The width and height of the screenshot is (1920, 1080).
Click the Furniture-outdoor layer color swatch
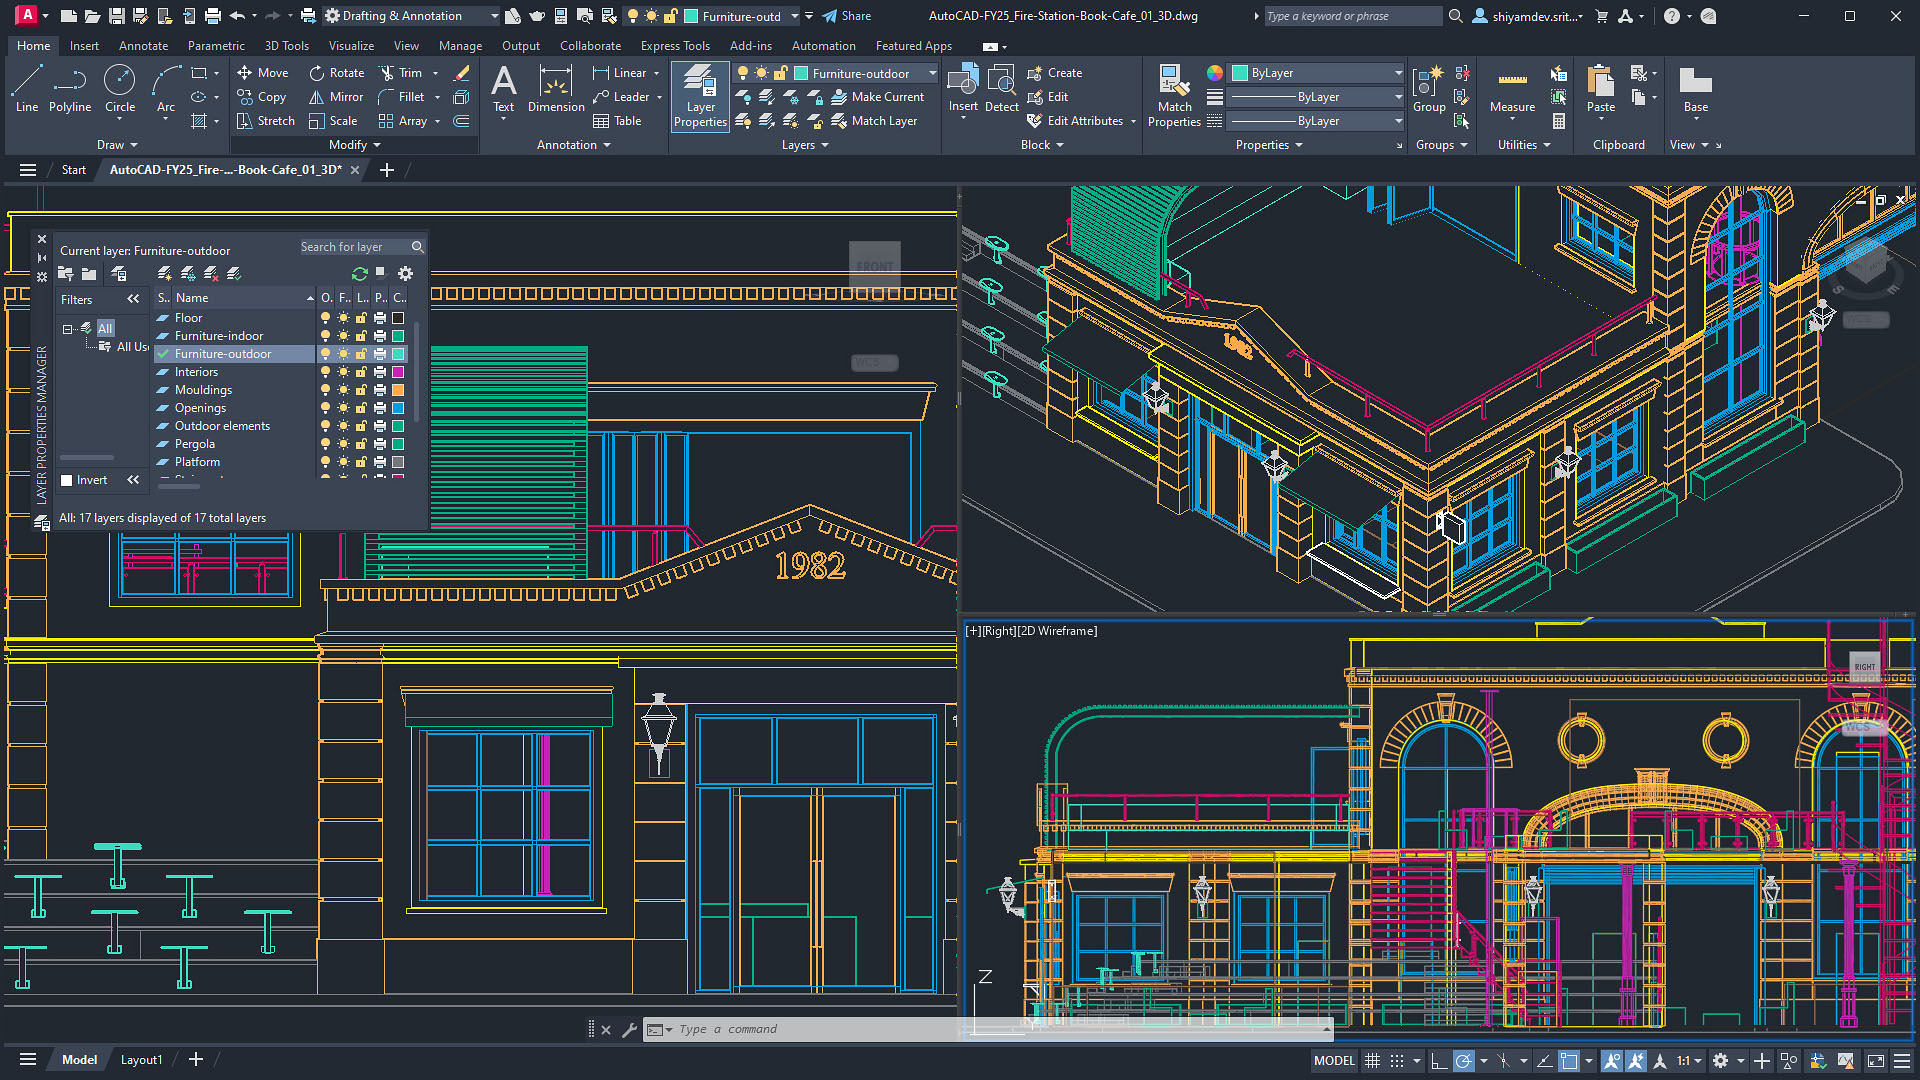(x=397, y=353)
